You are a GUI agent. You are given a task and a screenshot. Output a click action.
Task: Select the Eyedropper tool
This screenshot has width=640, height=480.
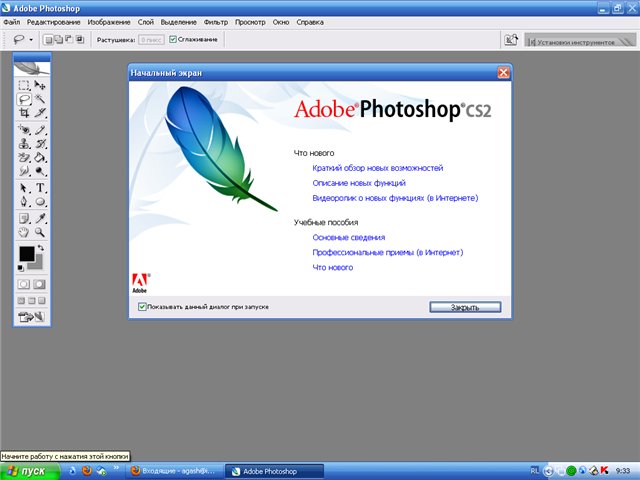tap(41, 217)
